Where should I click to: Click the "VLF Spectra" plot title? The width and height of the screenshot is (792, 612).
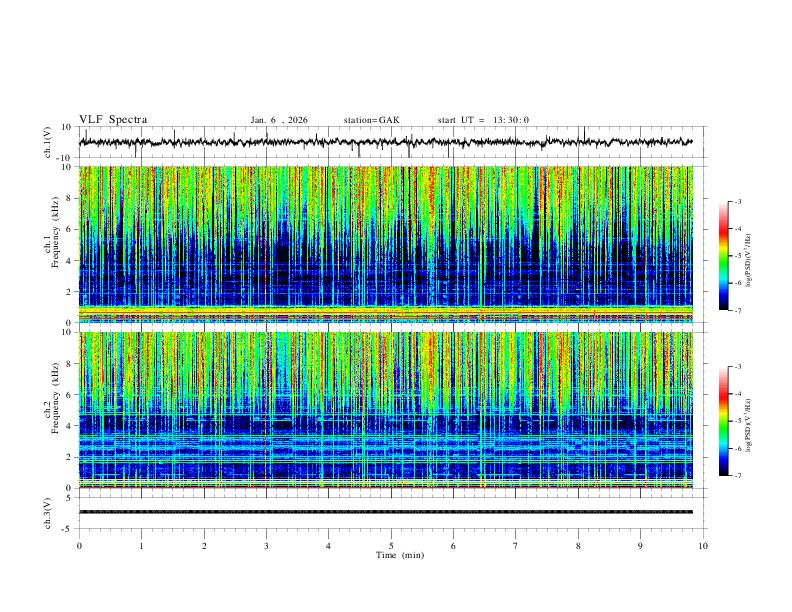[x=113, y=120]
